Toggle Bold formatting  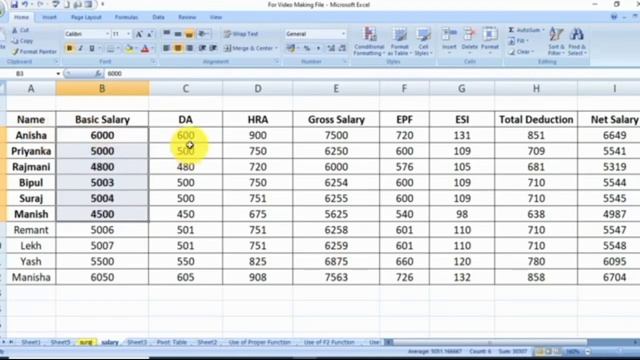coord(69,49)
